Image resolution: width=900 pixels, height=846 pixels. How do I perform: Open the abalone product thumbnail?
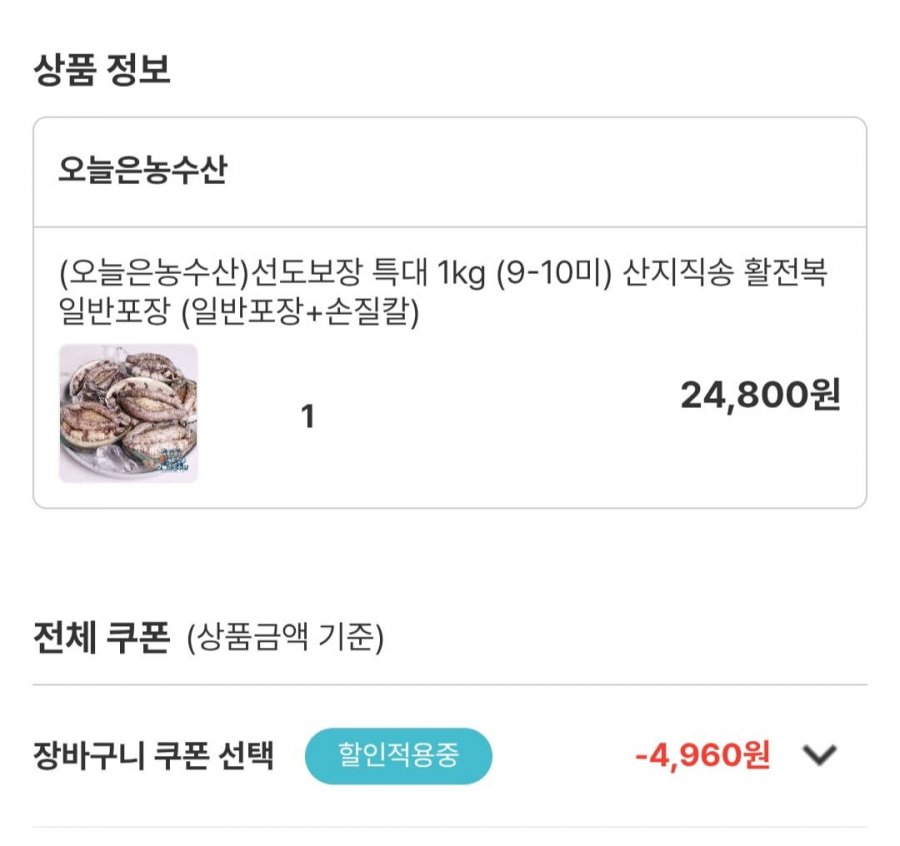pyautogui.click(x=128, y=413)
